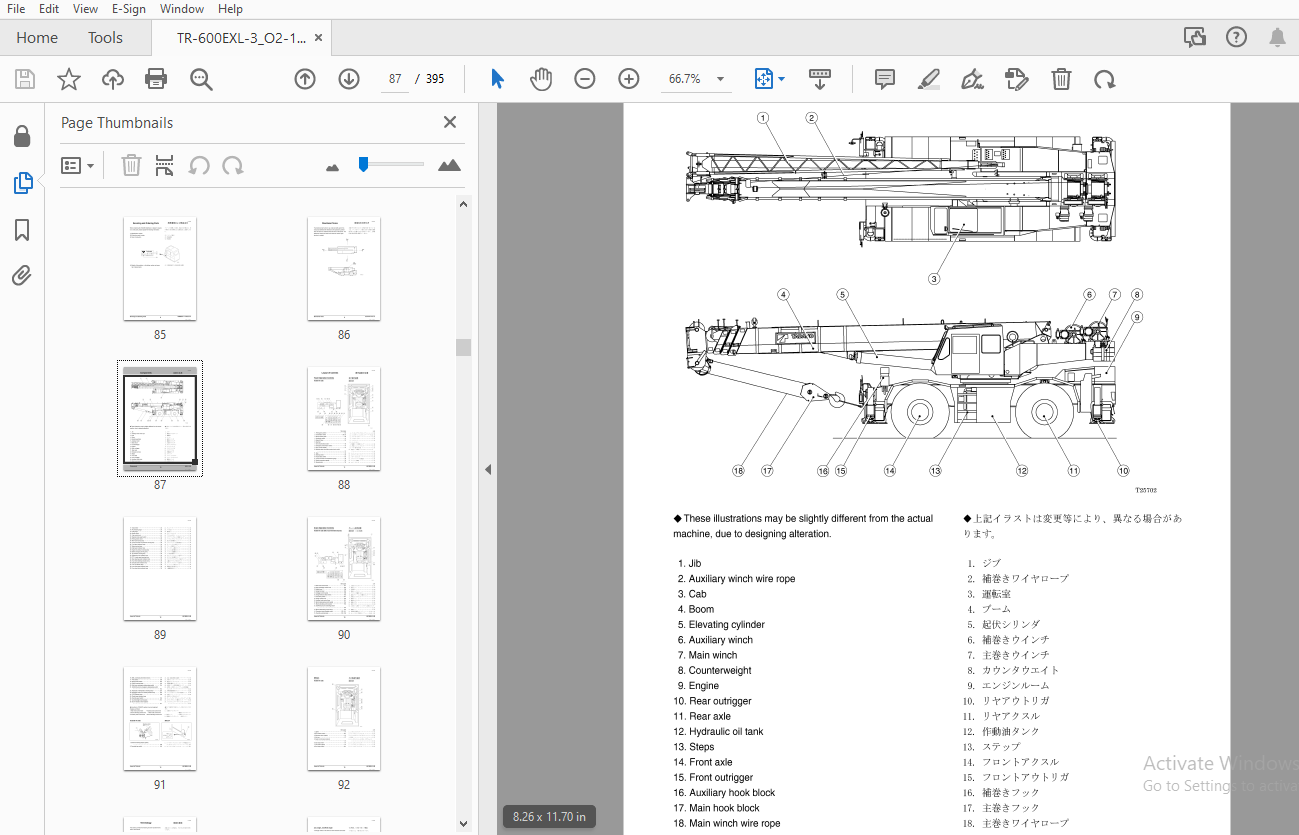This screenshot has width=1299, height=835.
Task: Enlarge thumbnails large mountain icon
Action: (x=450, y=165)
